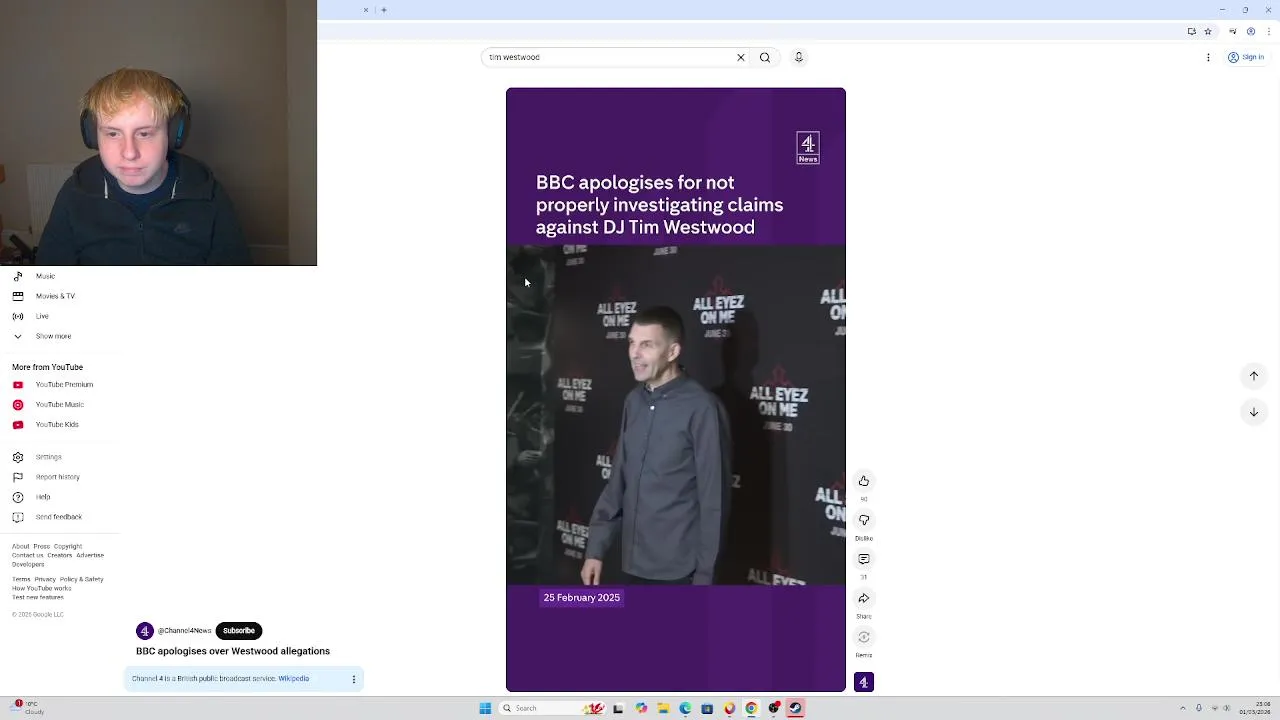Show hidden system tray icons
This screenshot has height=720, width=1280.
tap(1183, 708)
